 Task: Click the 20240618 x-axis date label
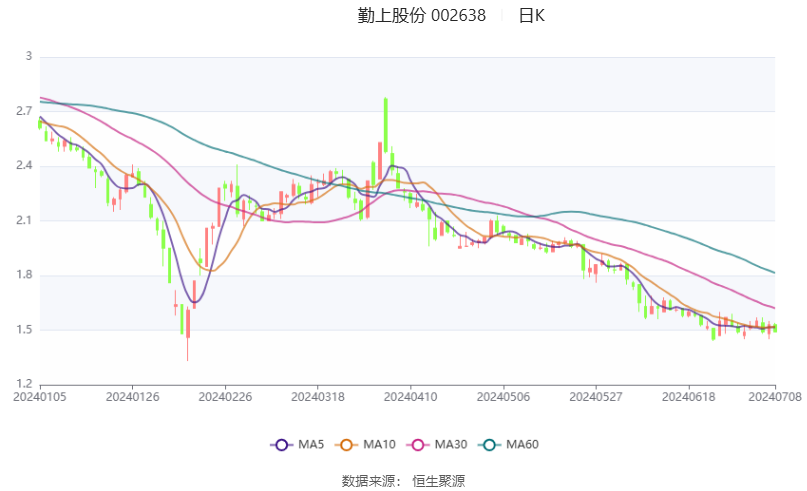(x=688, y=397)
